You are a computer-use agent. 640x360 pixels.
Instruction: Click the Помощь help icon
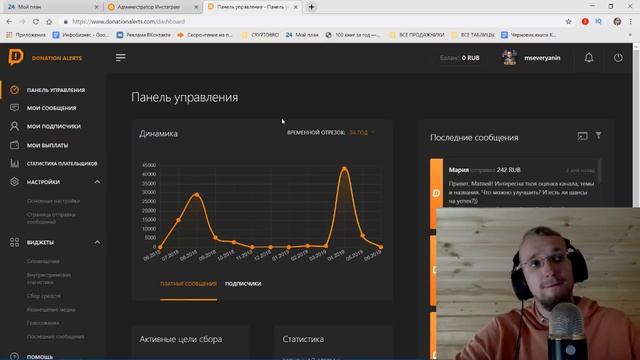pyautogui.click(x=14, y=356)
